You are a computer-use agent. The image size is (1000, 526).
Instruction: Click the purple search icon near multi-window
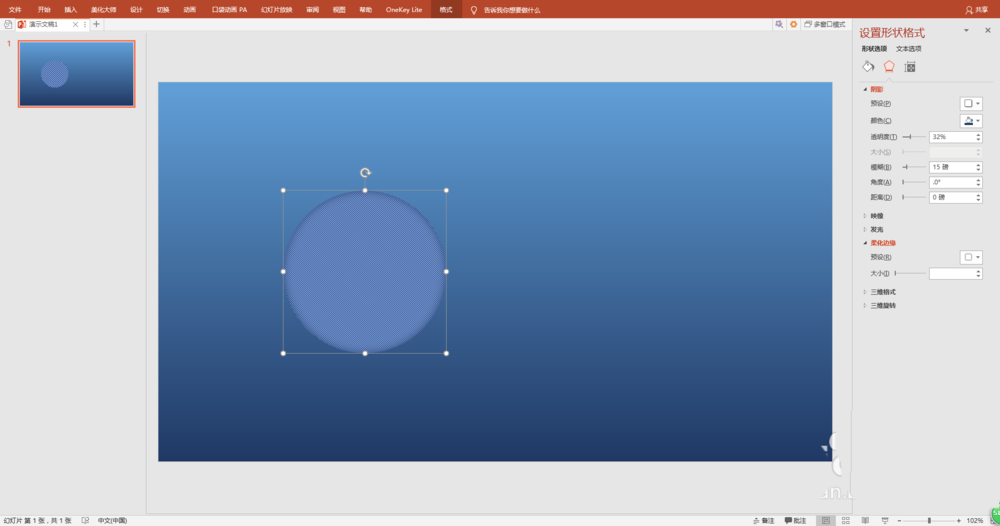pos(779,24)
